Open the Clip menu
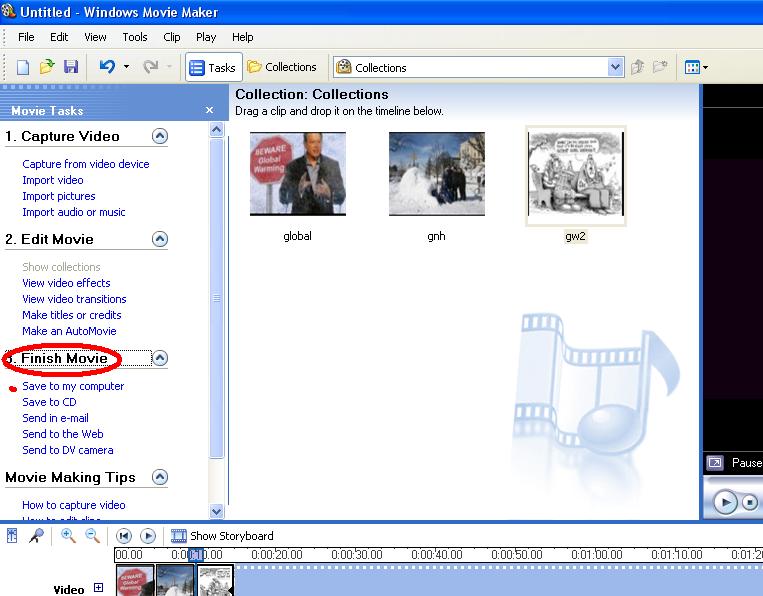The height and width of the screenshot is (596, 763). point(172,37)
